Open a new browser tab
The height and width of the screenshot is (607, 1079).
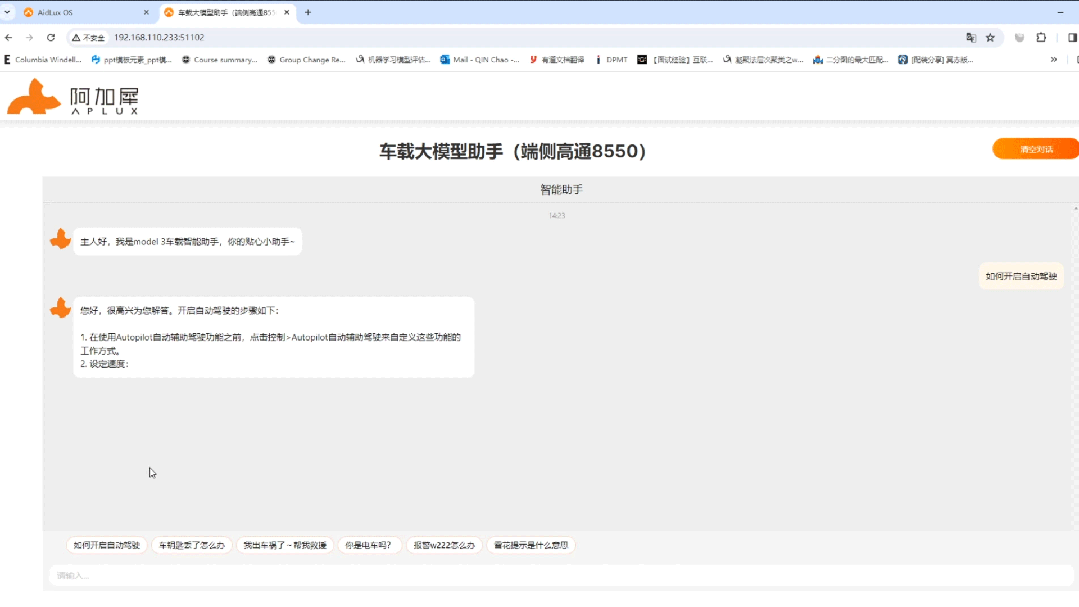[x=307, y=13]
